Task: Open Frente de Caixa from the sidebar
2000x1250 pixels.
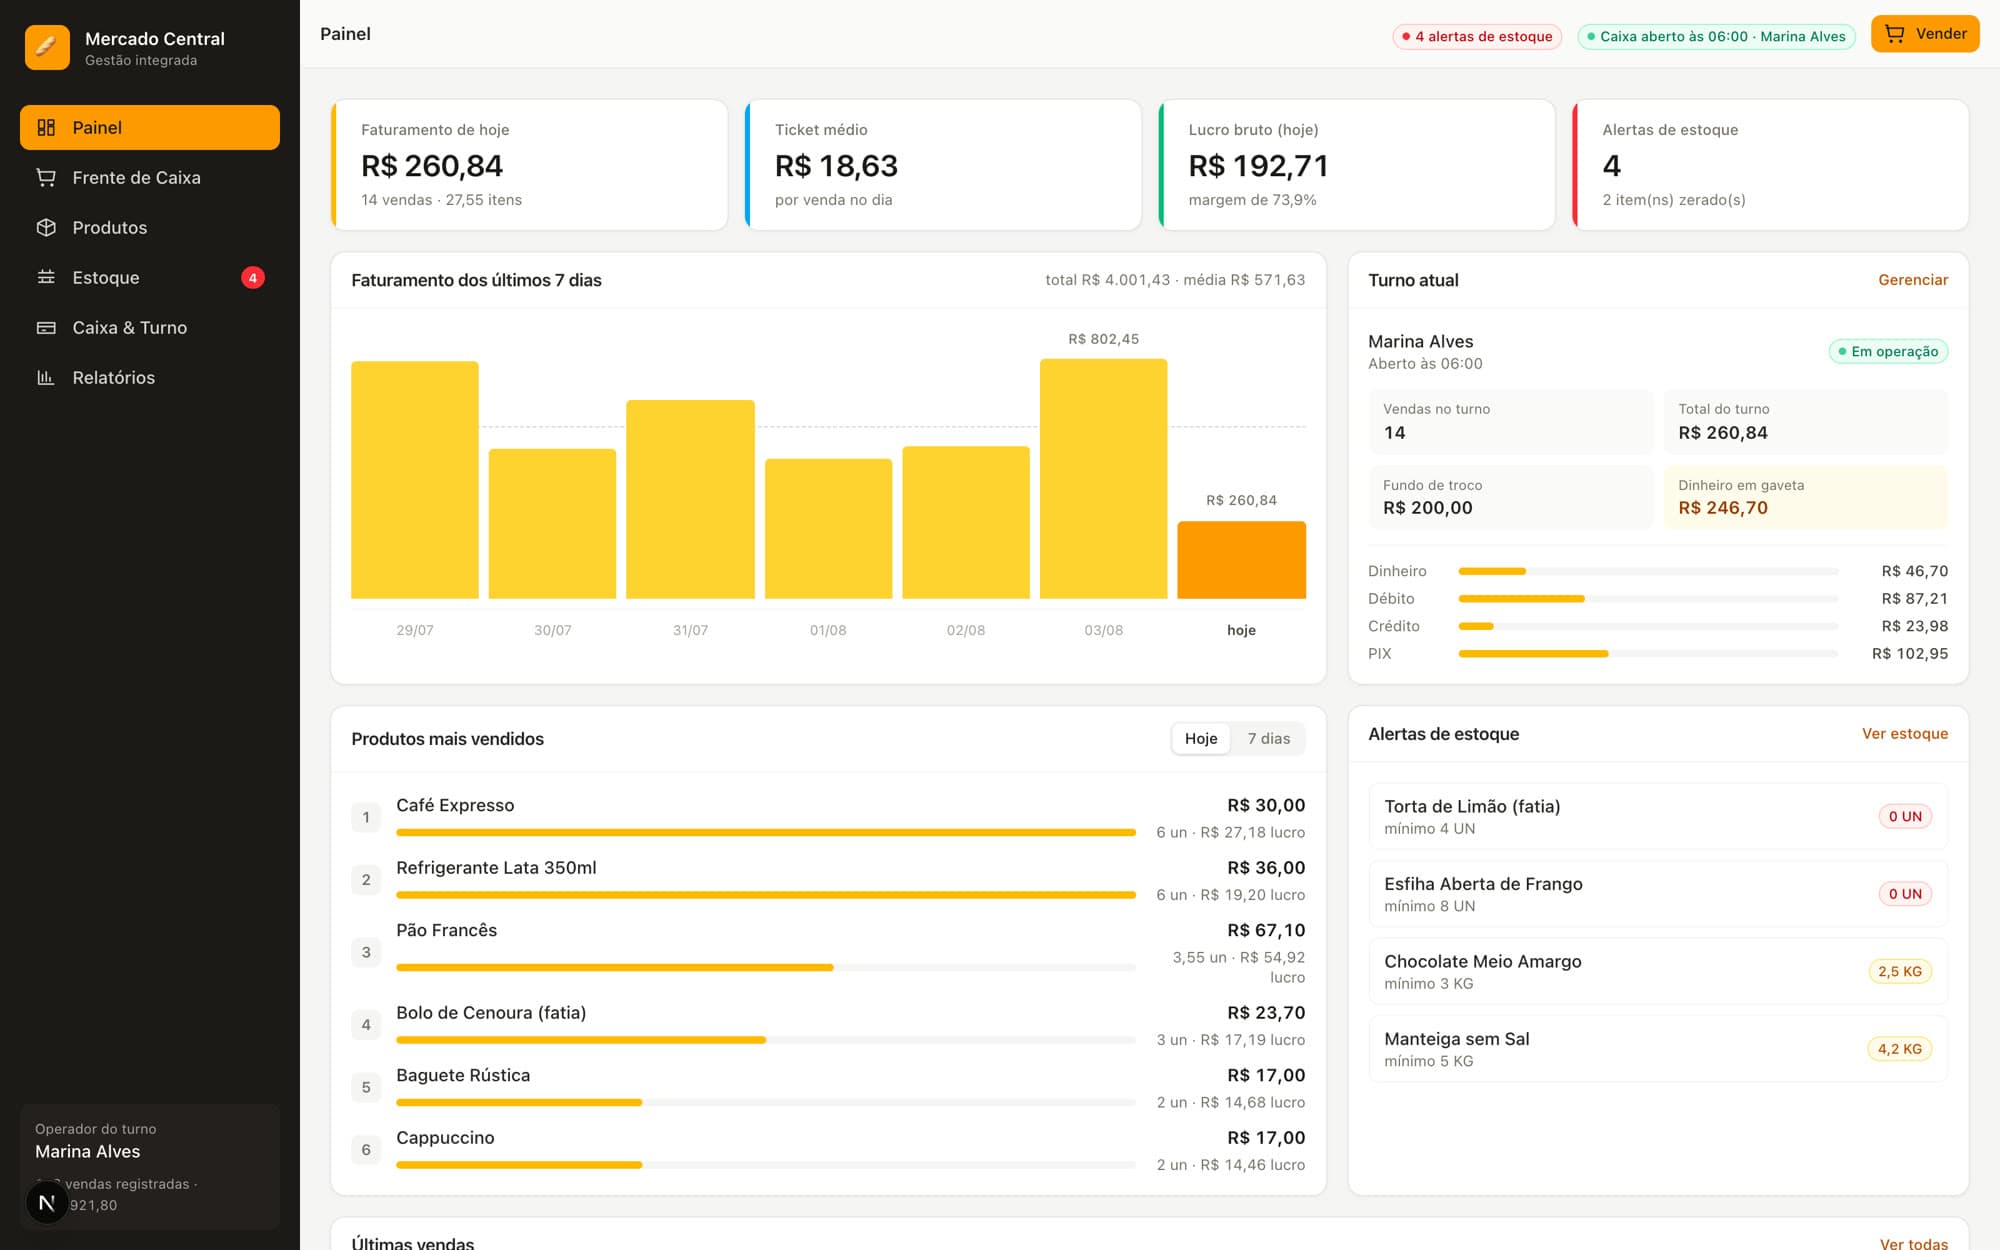Action: (150, 177)
